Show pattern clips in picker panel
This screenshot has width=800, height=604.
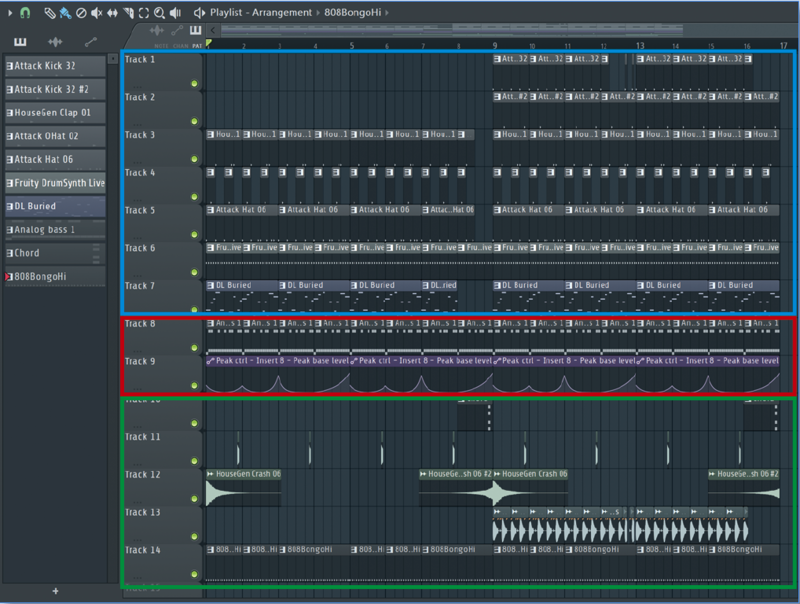(20, 42)
